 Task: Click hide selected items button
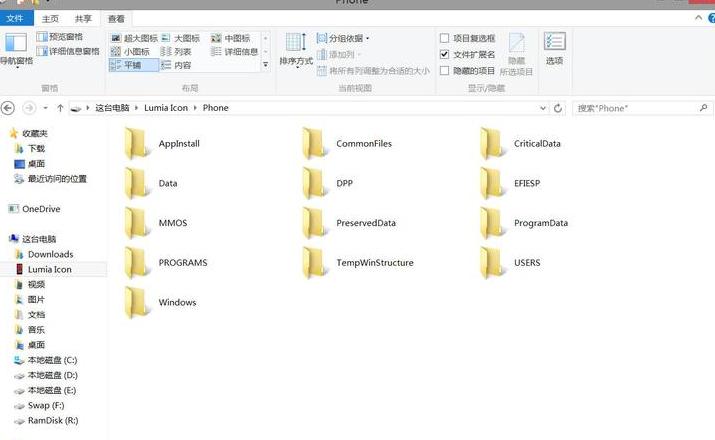pyautogui.click(x=516, y=54)
